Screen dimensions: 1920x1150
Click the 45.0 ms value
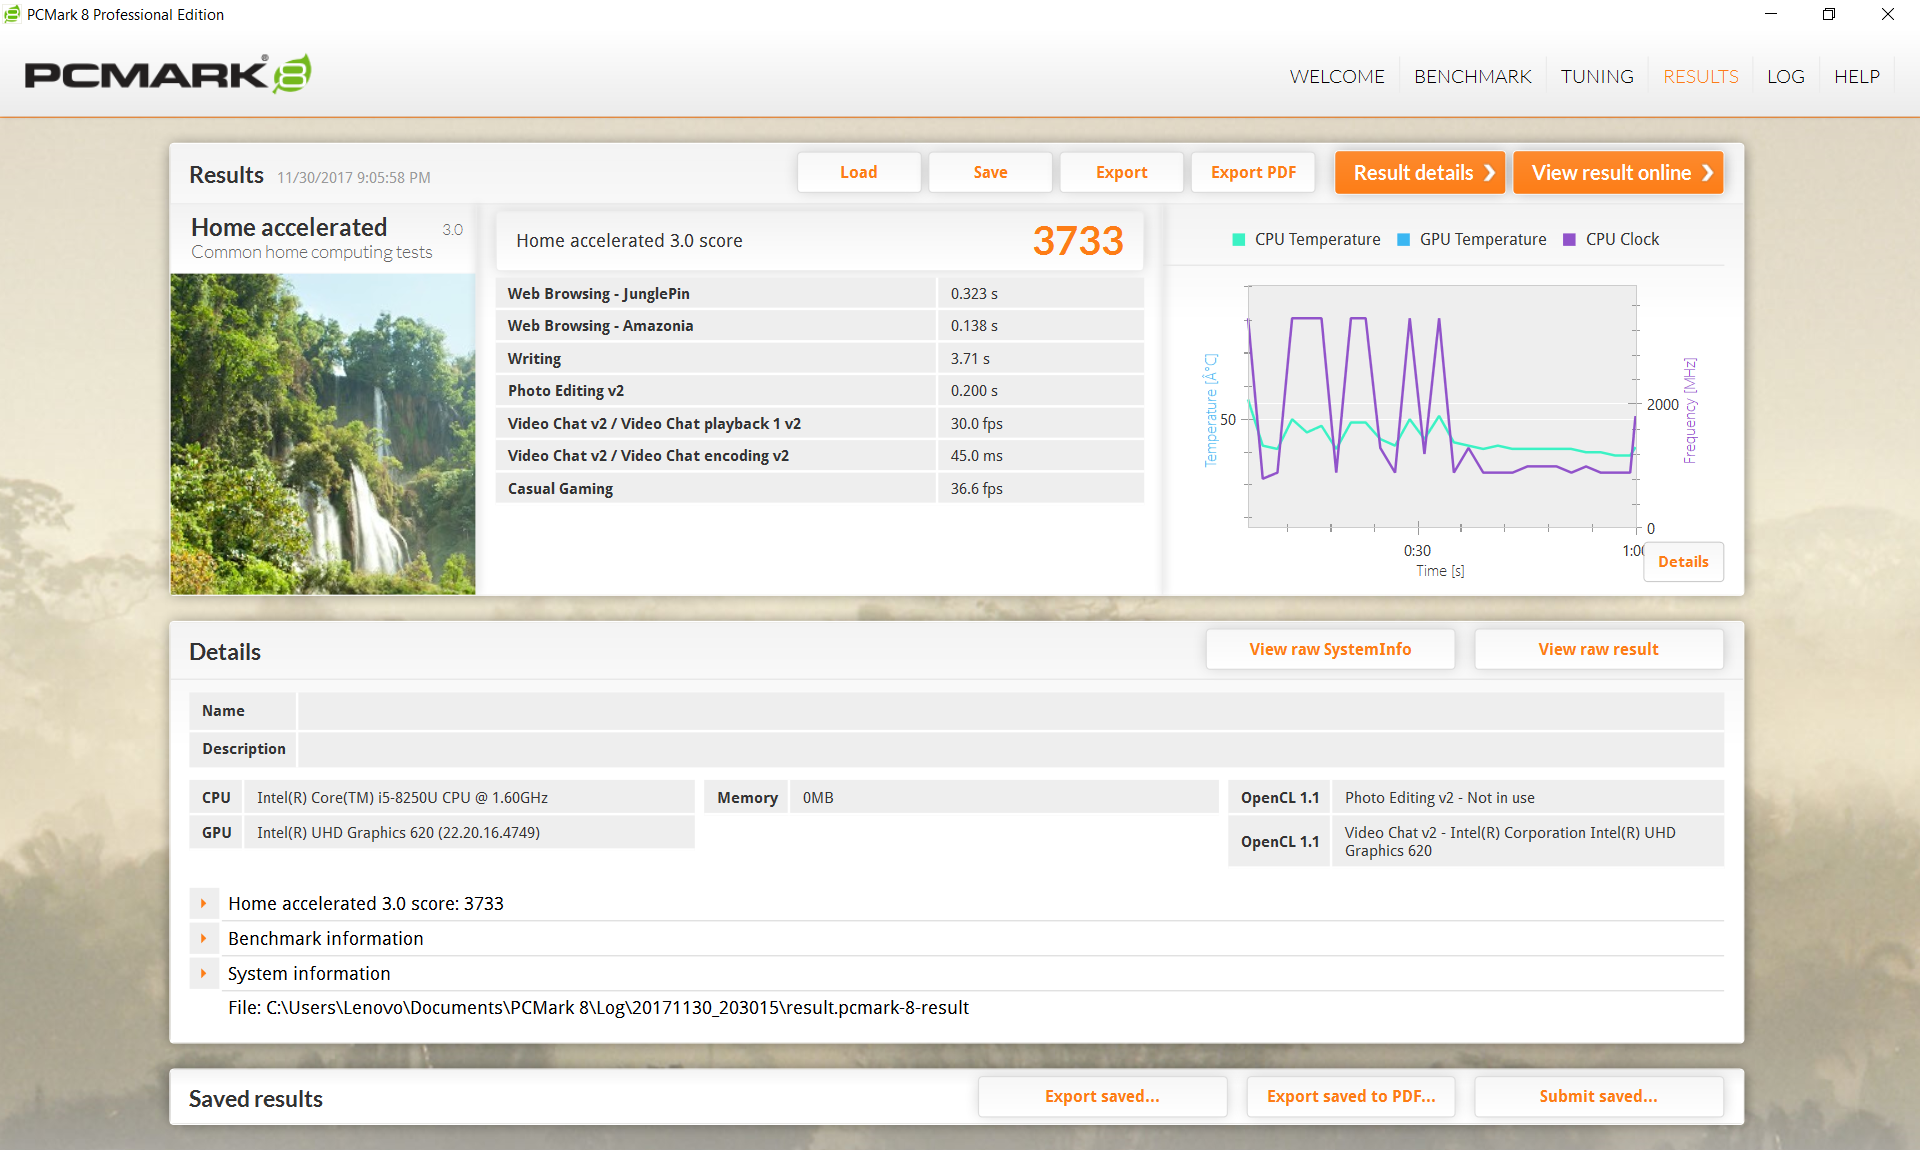(x=976, y=456)
